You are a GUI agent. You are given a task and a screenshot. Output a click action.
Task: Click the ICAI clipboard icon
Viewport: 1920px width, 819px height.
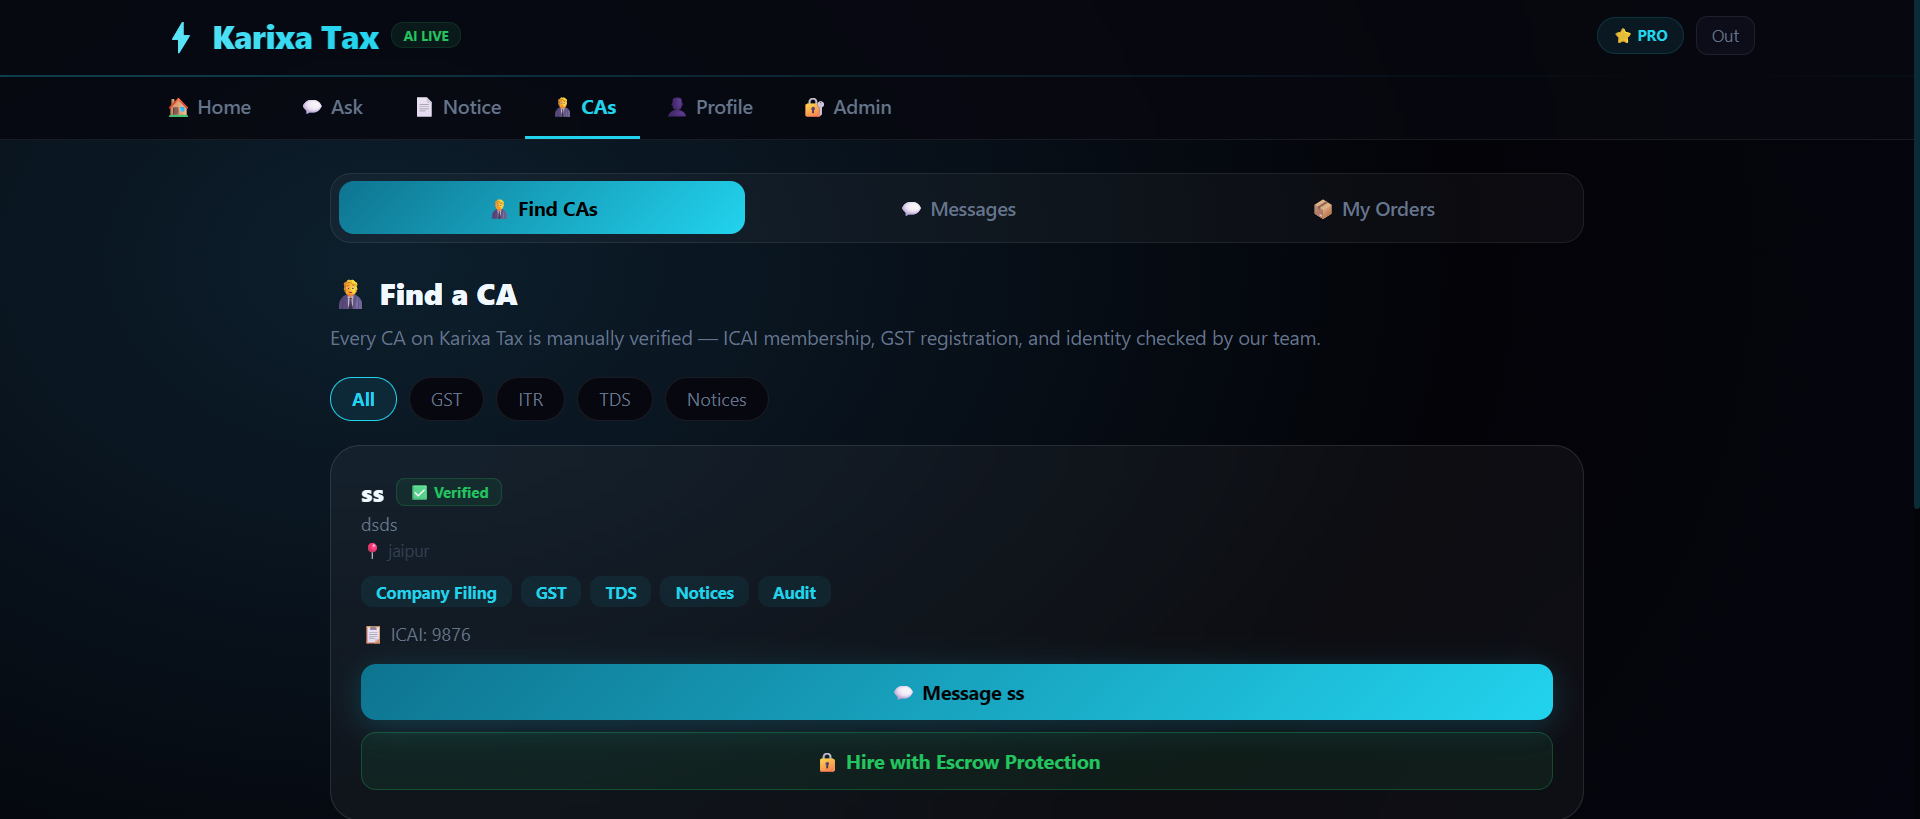pyautogui.click(x=373, y=635)
